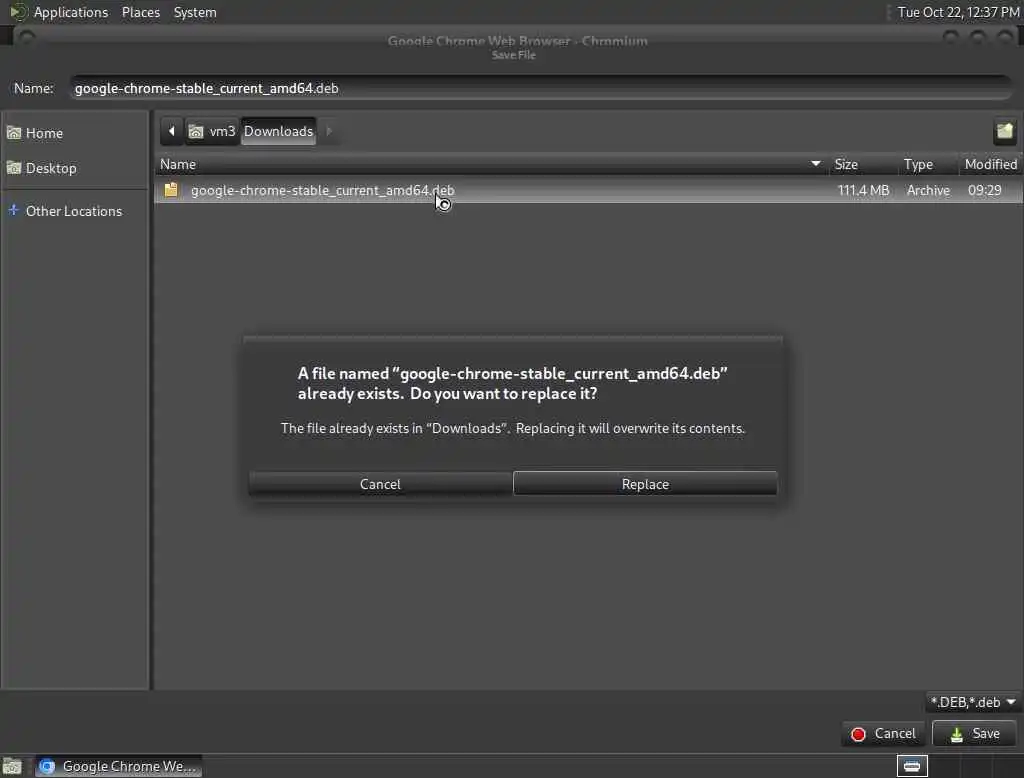Click Replace in the overwrite dialog
The image size is (1024, 778).
645,483
